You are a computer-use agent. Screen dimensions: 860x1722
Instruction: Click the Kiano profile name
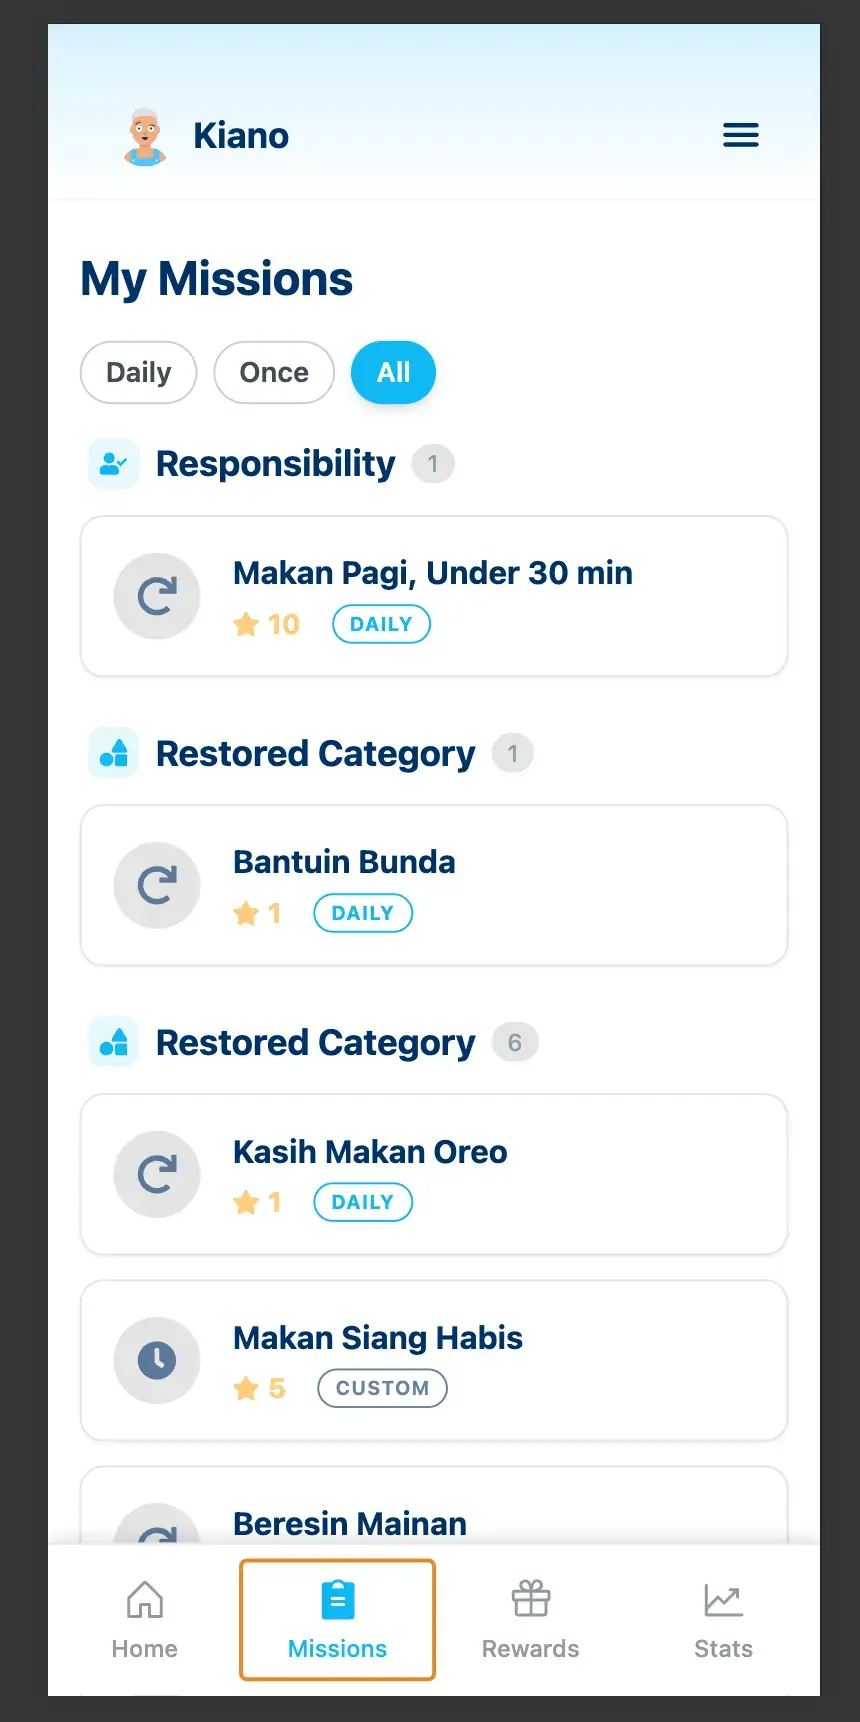click(x=241, y=136)
